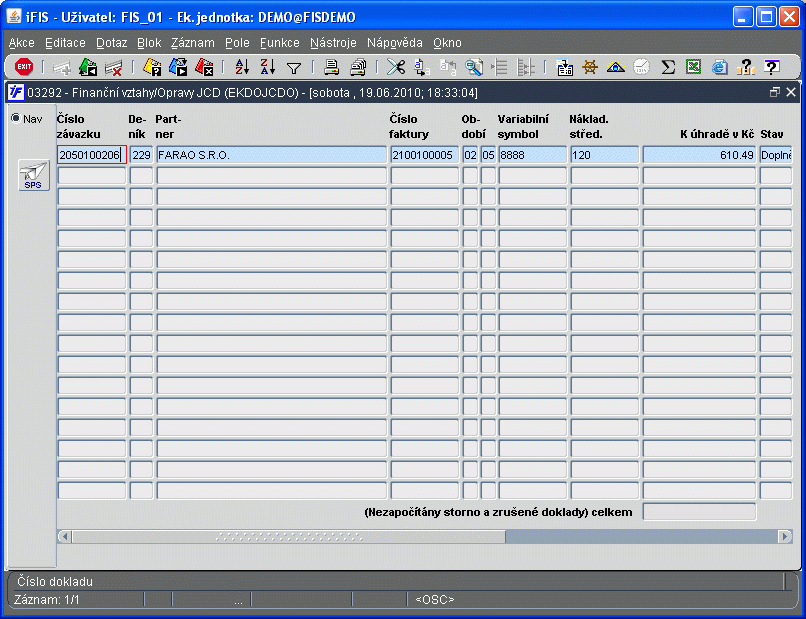
Task: Click the Internet Explorer browser icon
Action: pyautogui.click(x=720, y=67)
